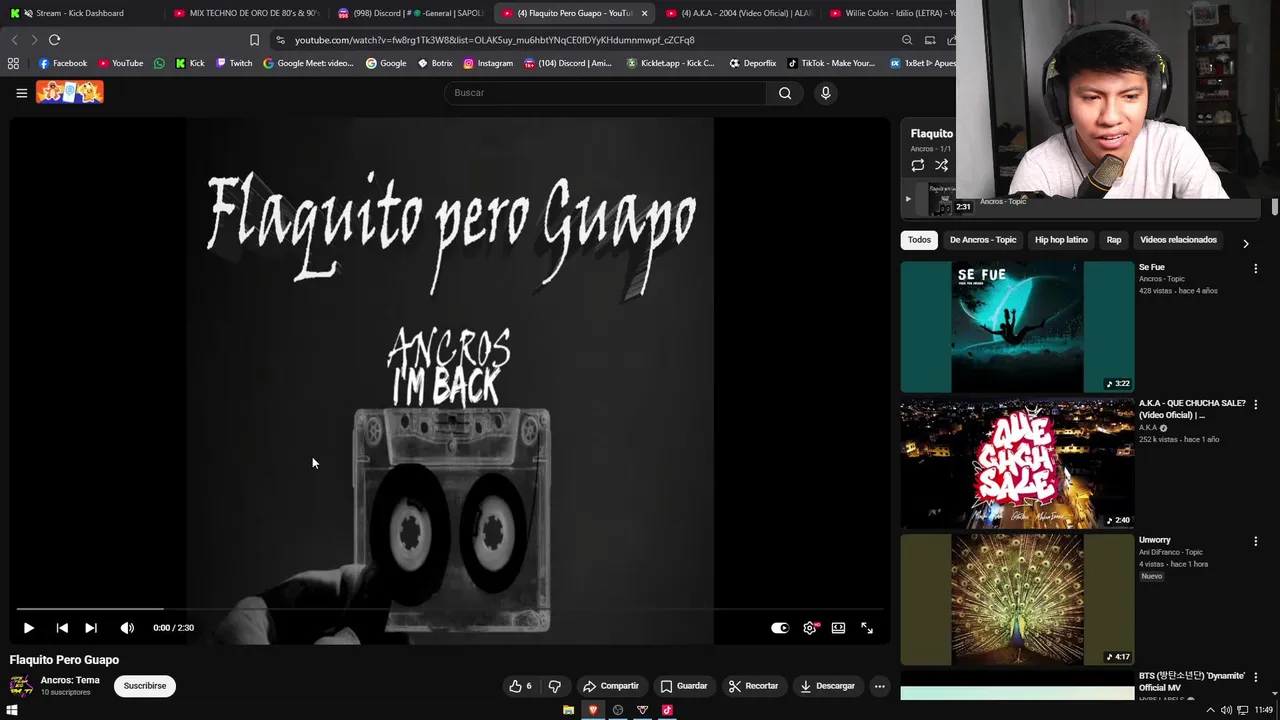Image resolution: width=1280 pixels, height=720 pixels.
Task: Click the browser address bar URL
Action: [x=494, y=40]
